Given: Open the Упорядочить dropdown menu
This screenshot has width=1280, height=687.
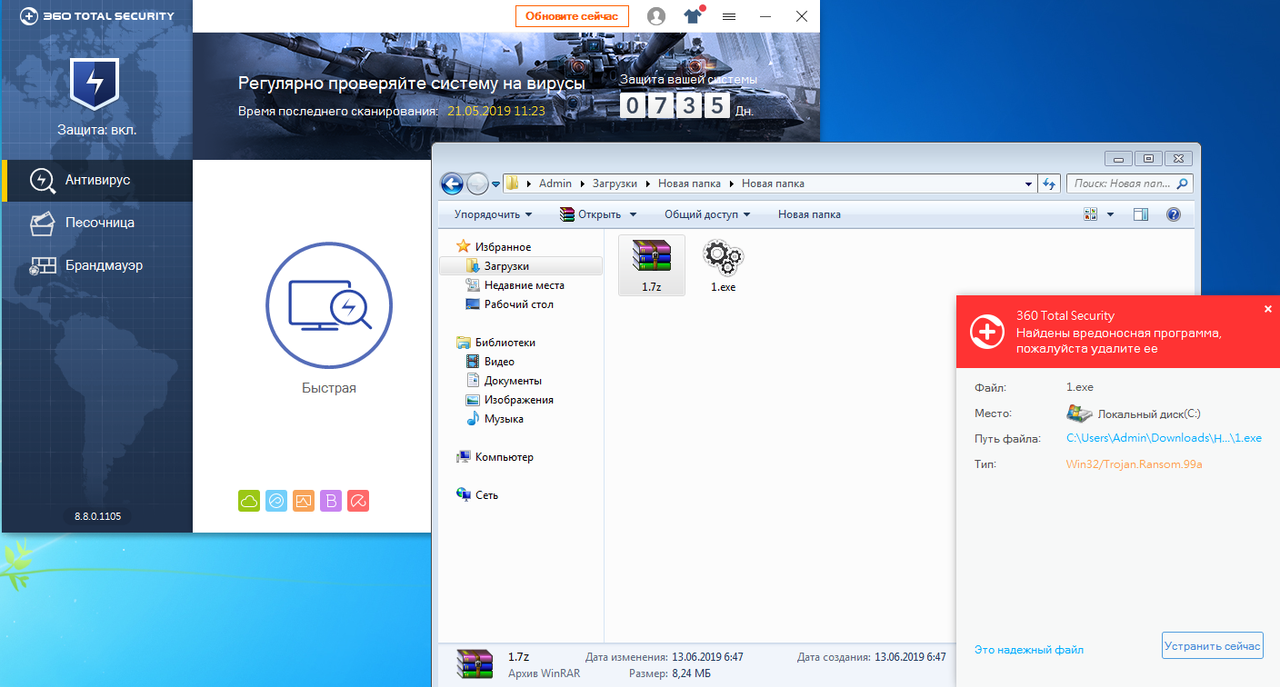Looking at the screenshot, I should [x=493, y=214].
